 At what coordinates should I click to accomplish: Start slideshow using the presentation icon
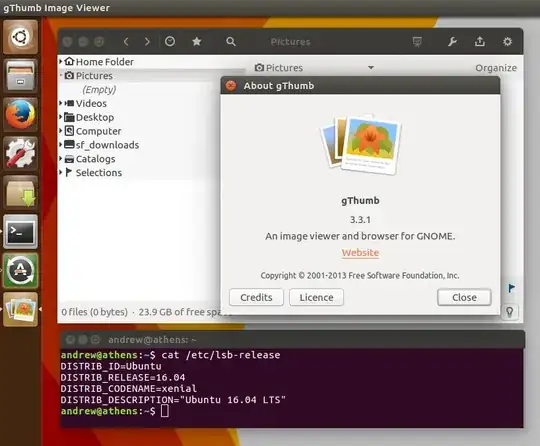click(417, 42)
